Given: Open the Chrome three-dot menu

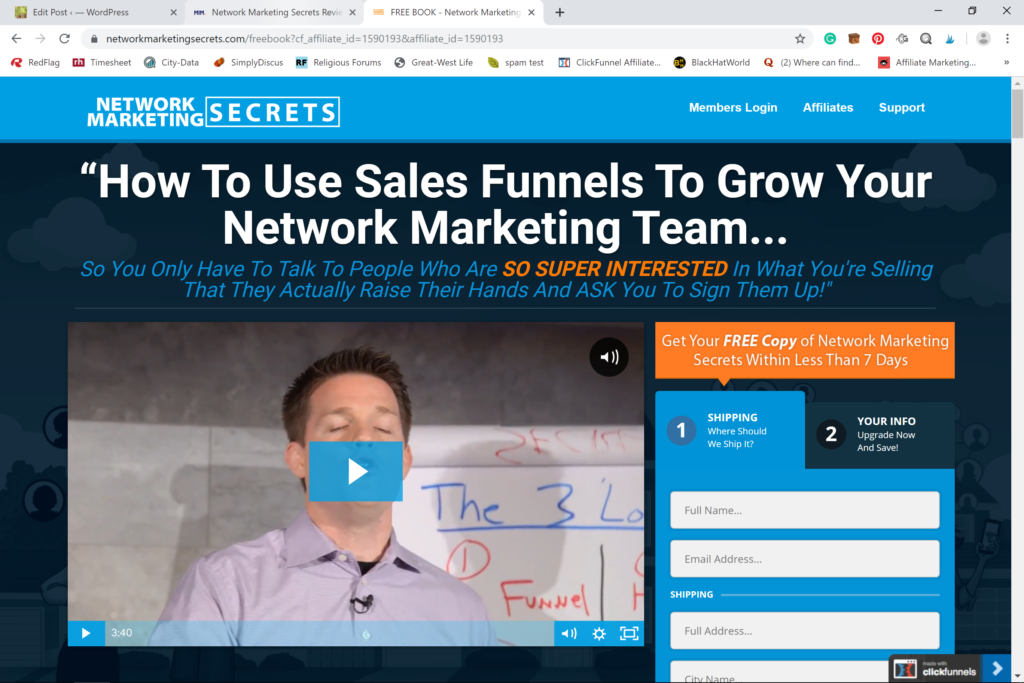Looking at the screenshot, I should 1008,39.
